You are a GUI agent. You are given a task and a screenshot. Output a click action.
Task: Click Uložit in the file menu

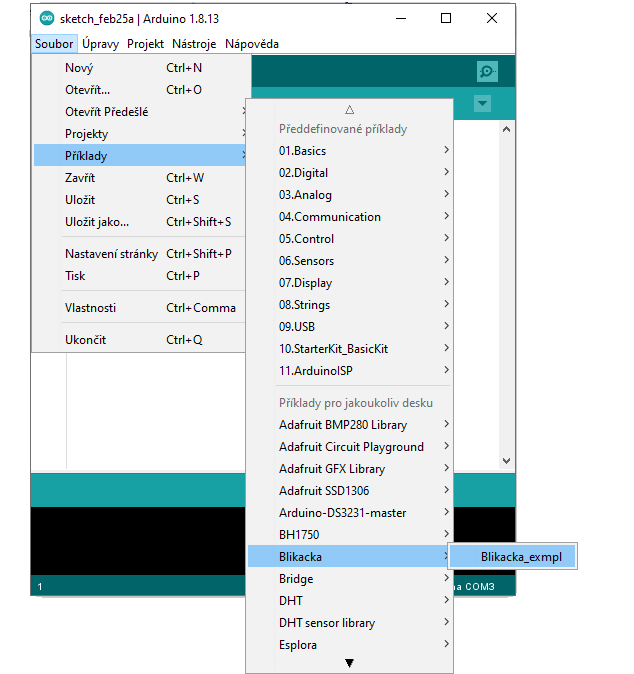click(139, 200)
